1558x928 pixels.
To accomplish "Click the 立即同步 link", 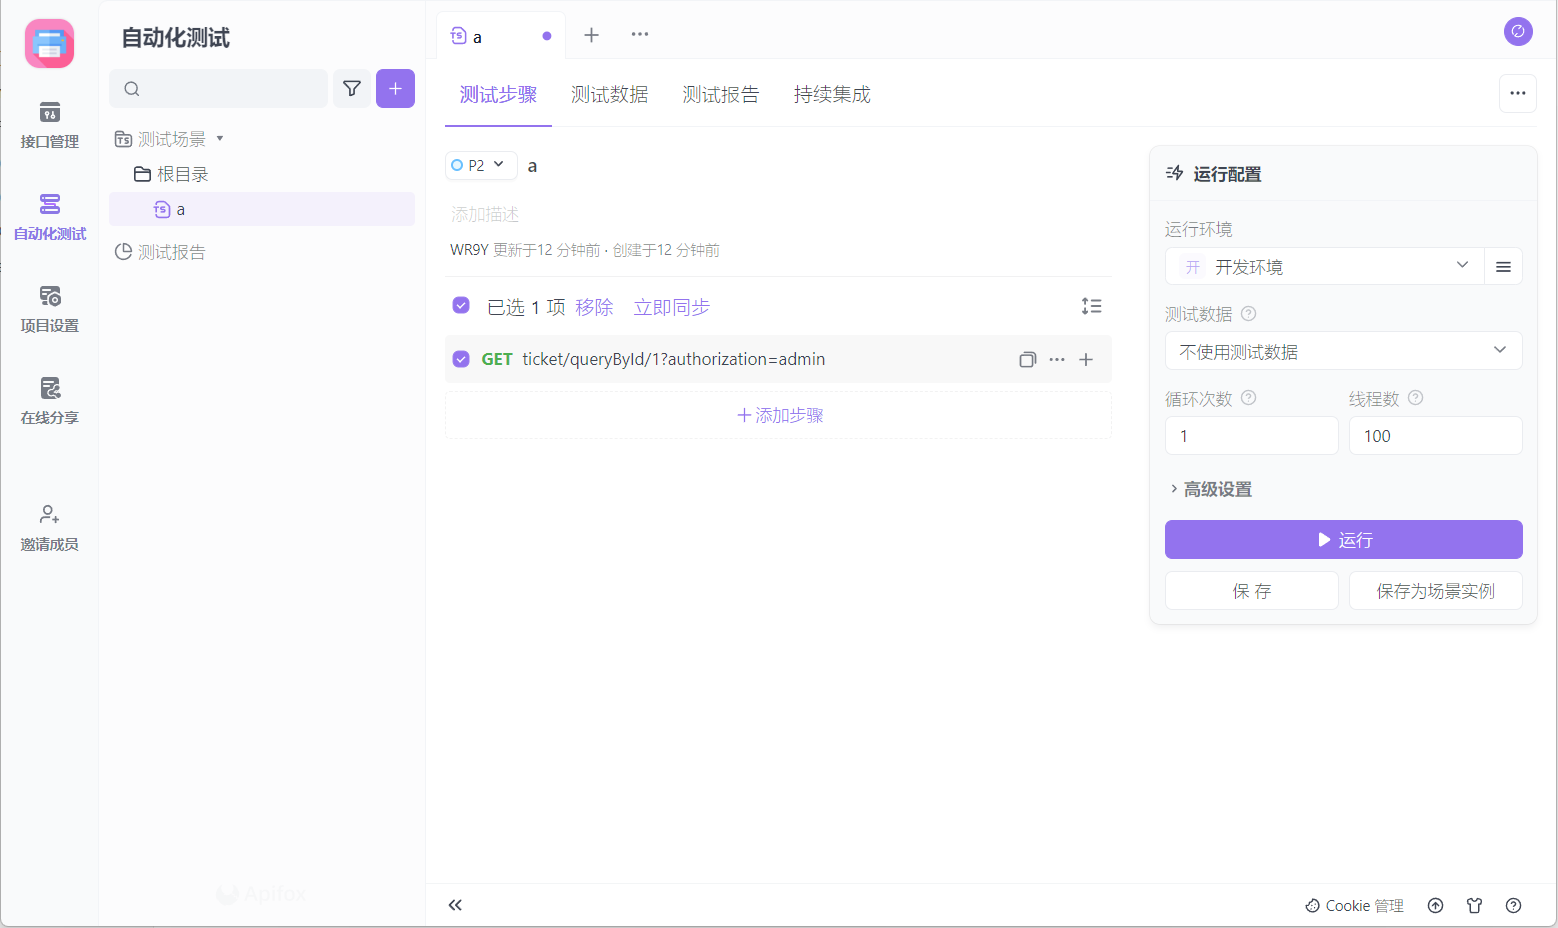I will click(x=671, y=307).
